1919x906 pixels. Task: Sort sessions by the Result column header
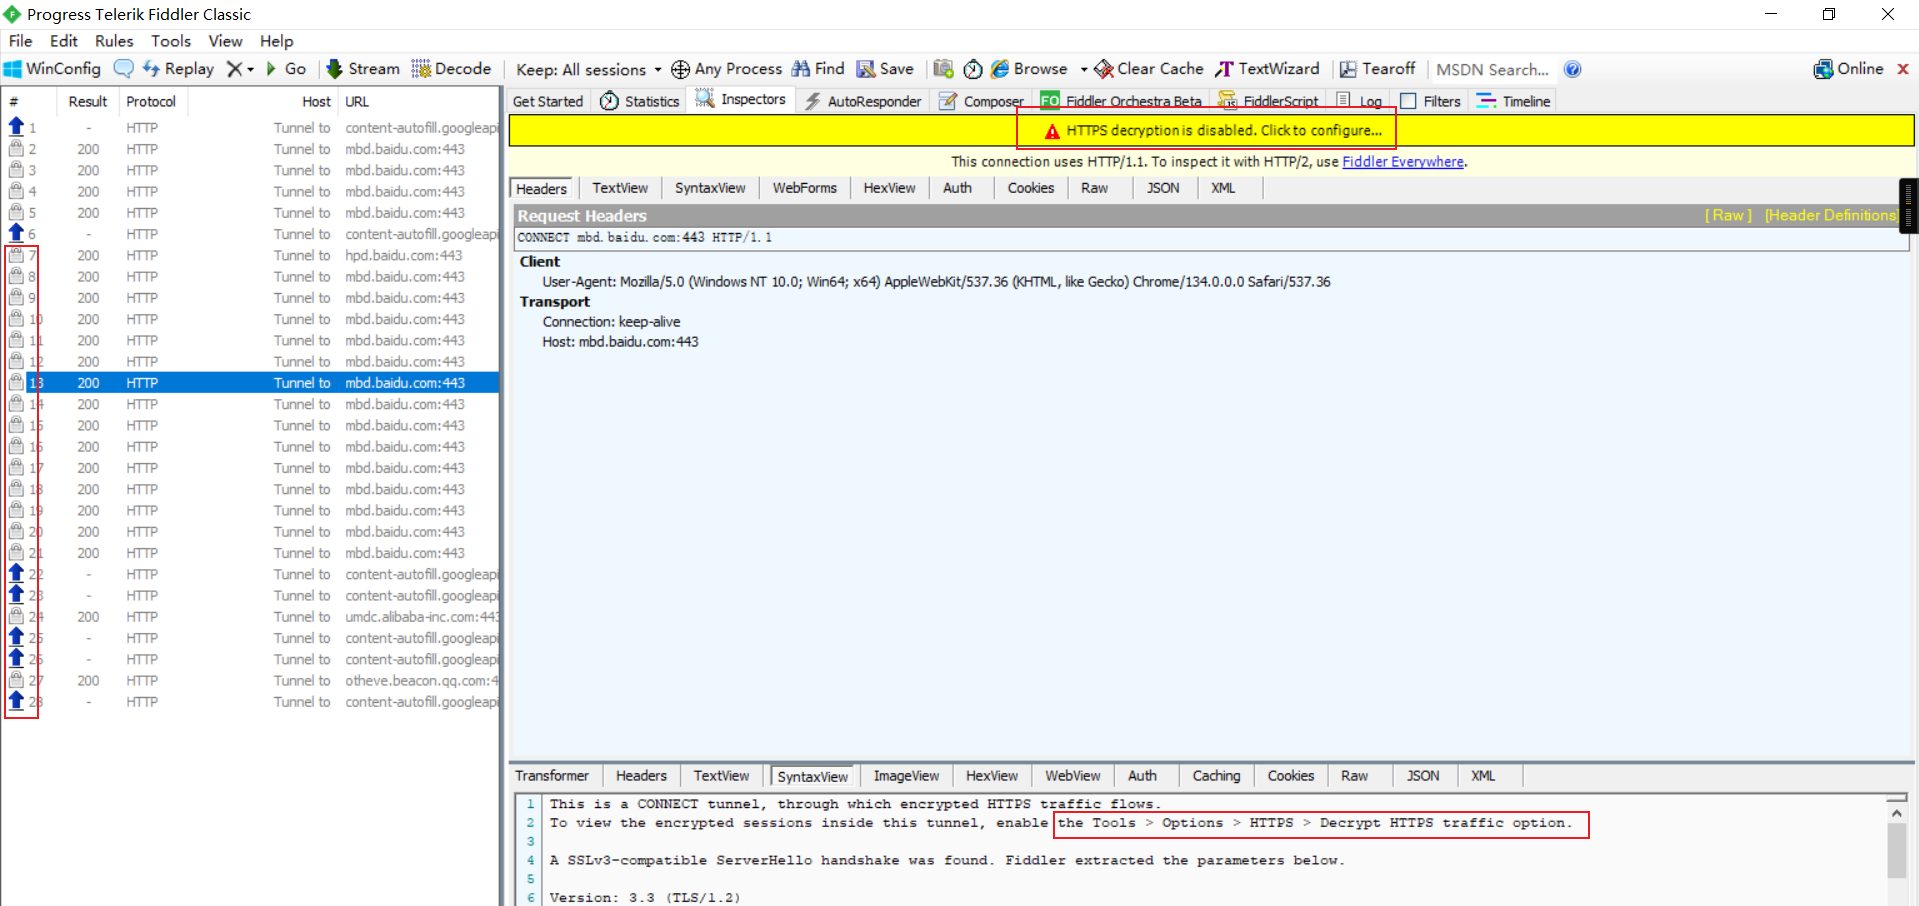[x=87, y=102]
